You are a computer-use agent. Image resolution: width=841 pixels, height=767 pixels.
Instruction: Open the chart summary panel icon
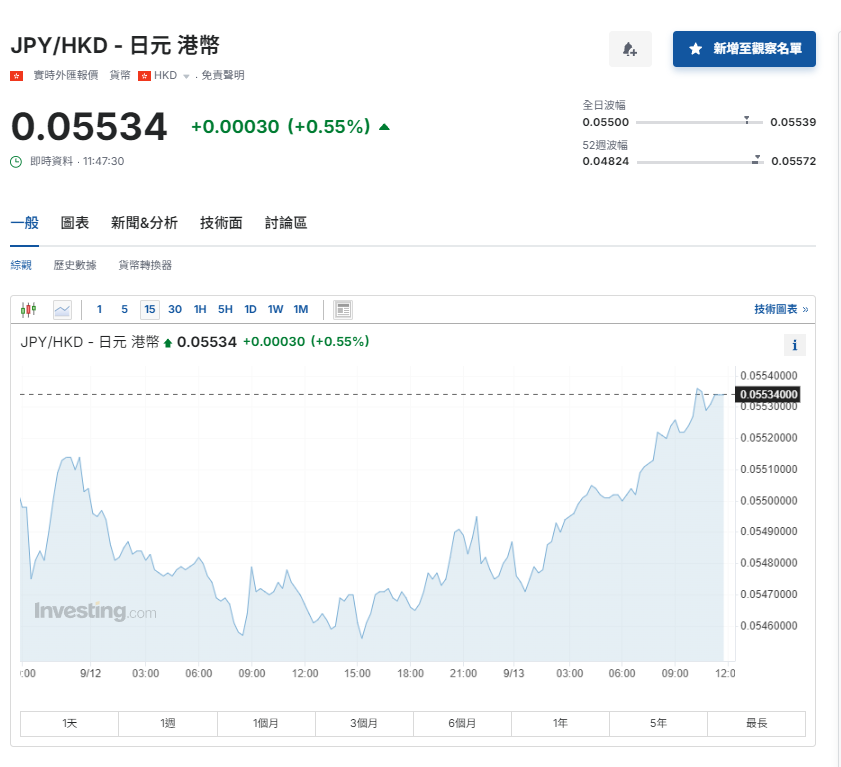point(343,309)
